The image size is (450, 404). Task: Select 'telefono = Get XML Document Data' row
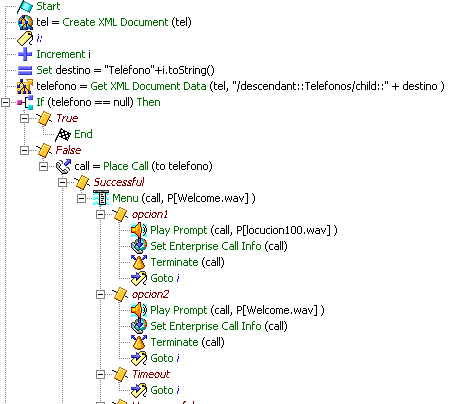click(x=240, y=86)
